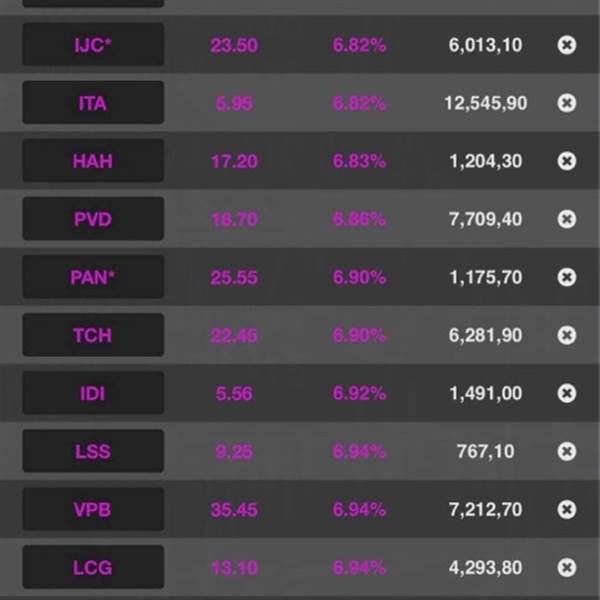
Task: Select the LCG ticker button
Action: (x=93, y=567)
